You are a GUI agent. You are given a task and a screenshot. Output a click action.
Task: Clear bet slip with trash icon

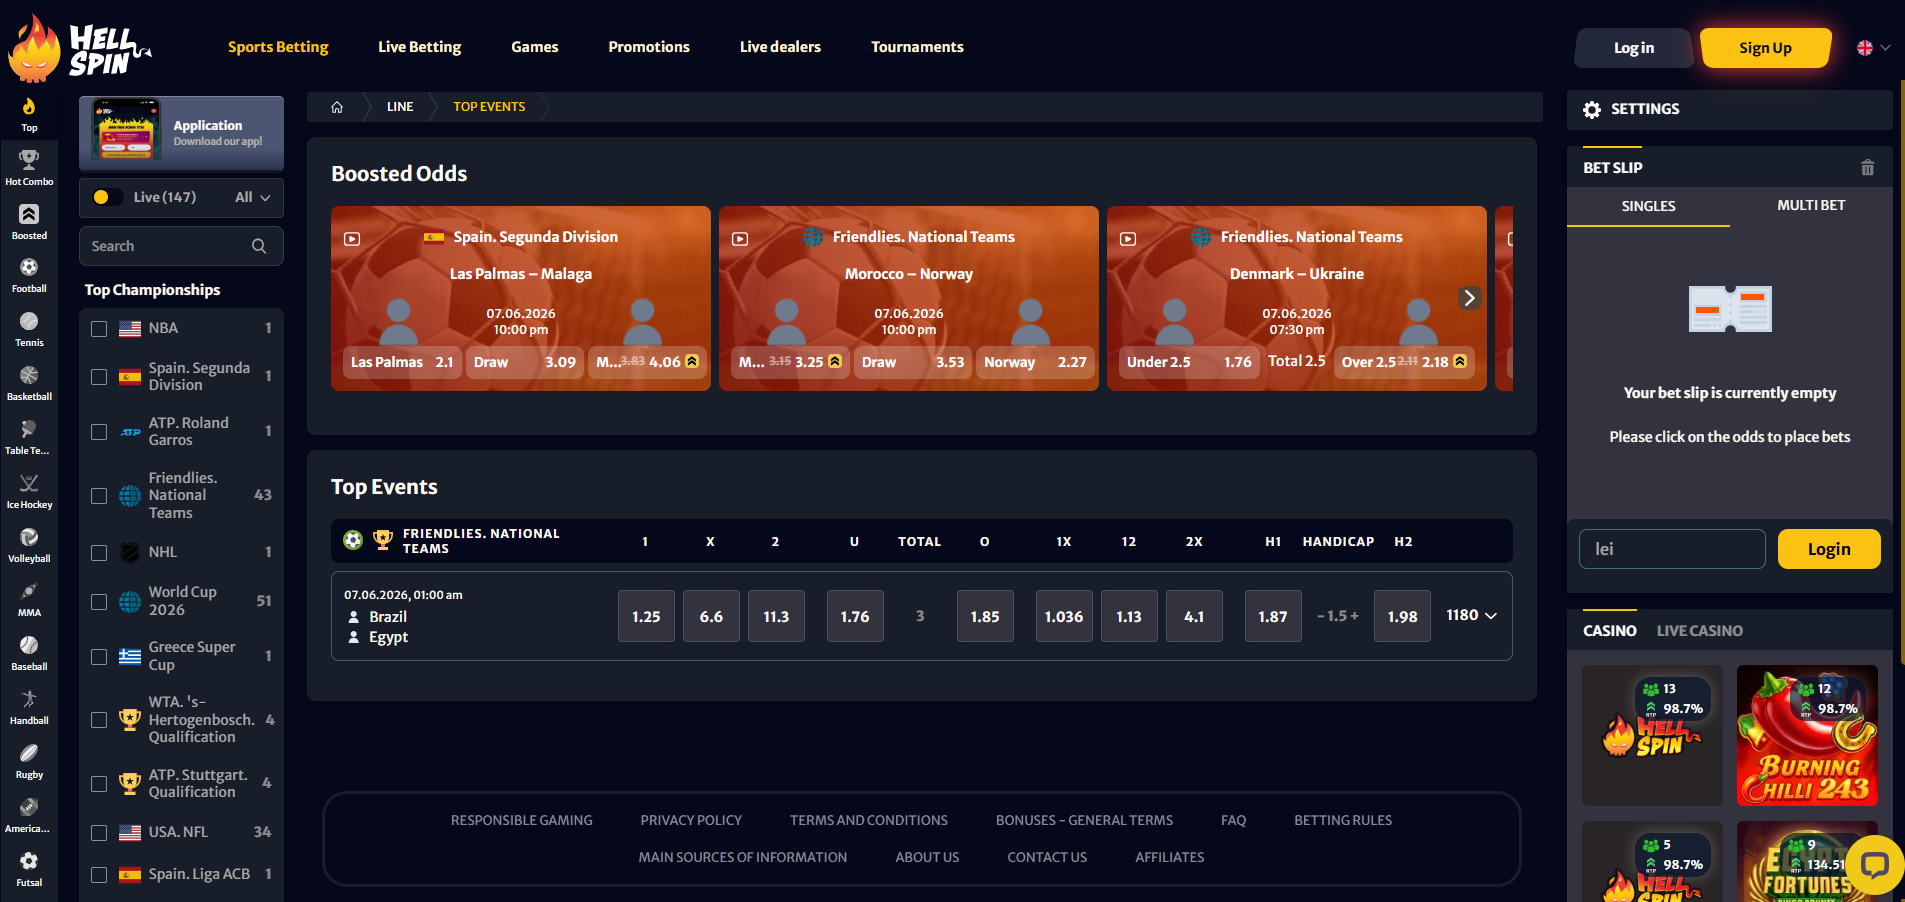pyautogui.click(x=1867, y=168)
